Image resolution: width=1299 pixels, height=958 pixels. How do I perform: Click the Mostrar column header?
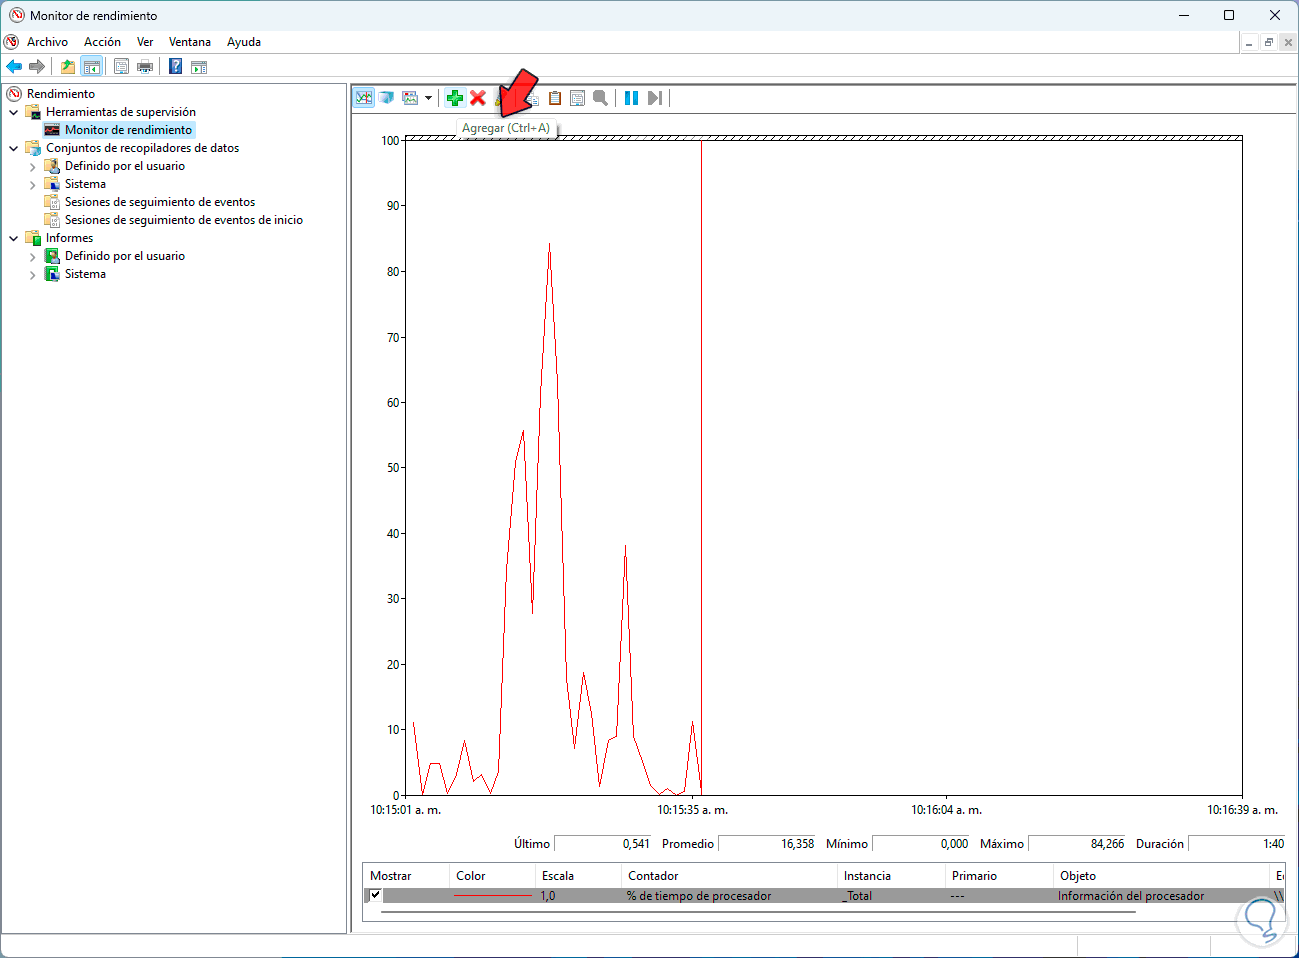405,876
